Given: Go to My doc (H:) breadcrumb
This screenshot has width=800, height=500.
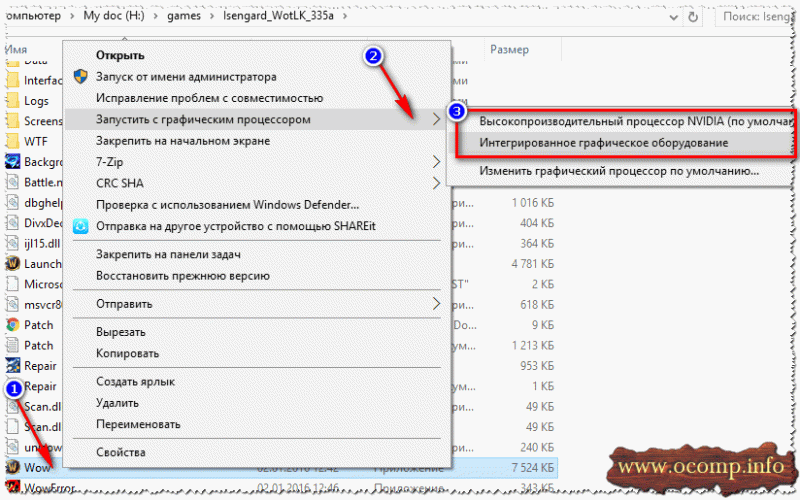Looking at the screenshot, I should [114, 16].
